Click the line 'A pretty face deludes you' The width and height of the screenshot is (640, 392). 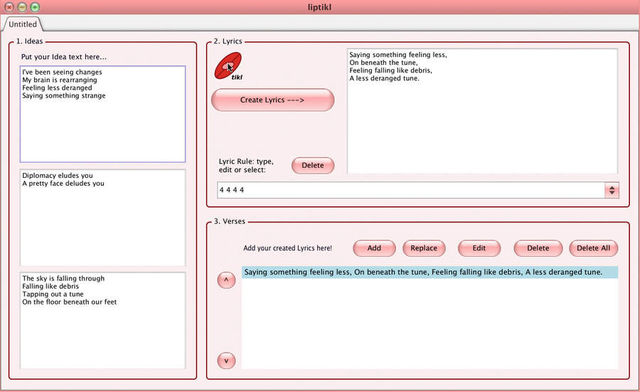(63, 183)
